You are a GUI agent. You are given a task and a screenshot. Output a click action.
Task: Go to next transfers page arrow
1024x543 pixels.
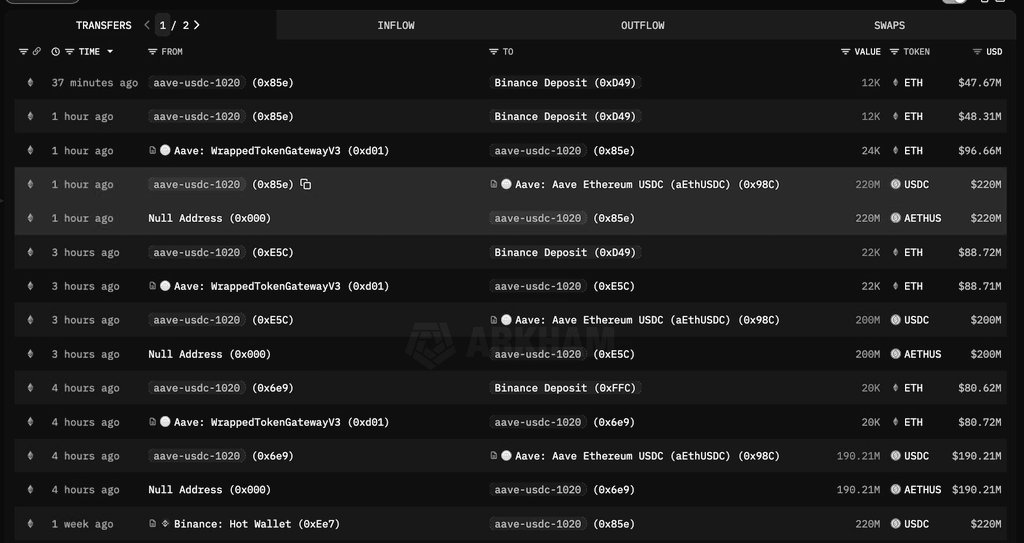(x=197, y=25)
